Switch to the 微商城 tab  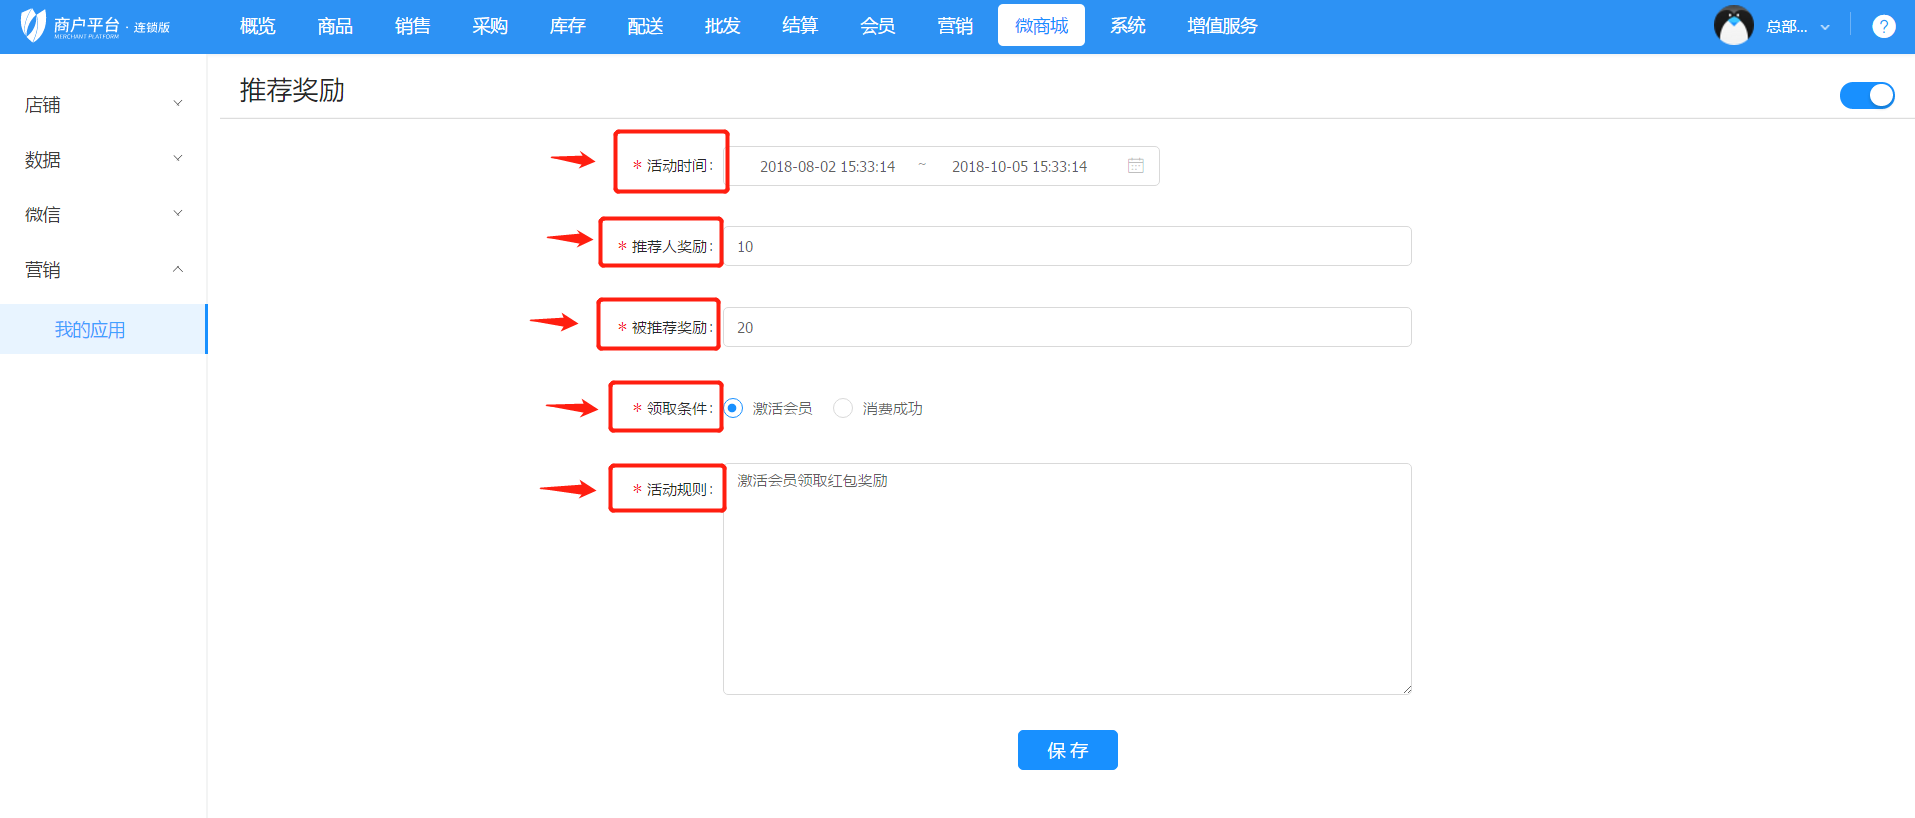1041,26
